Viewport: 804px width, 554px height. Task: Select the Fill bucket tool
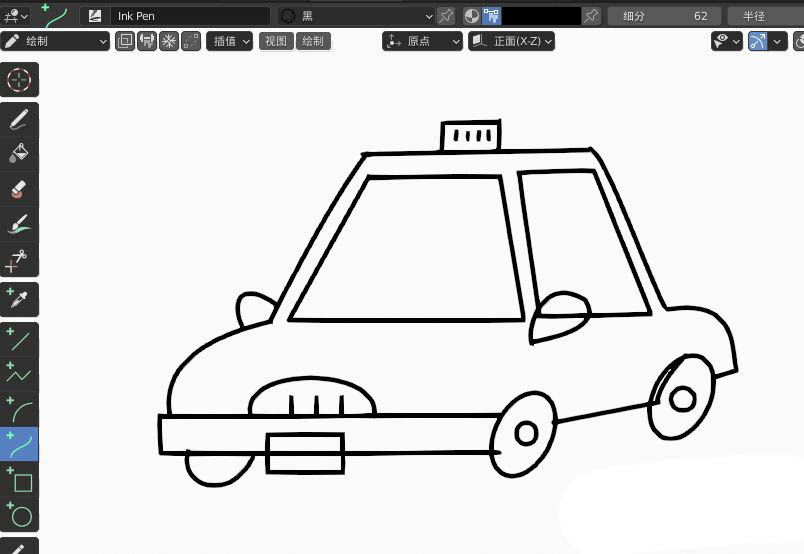coord(19,154)
